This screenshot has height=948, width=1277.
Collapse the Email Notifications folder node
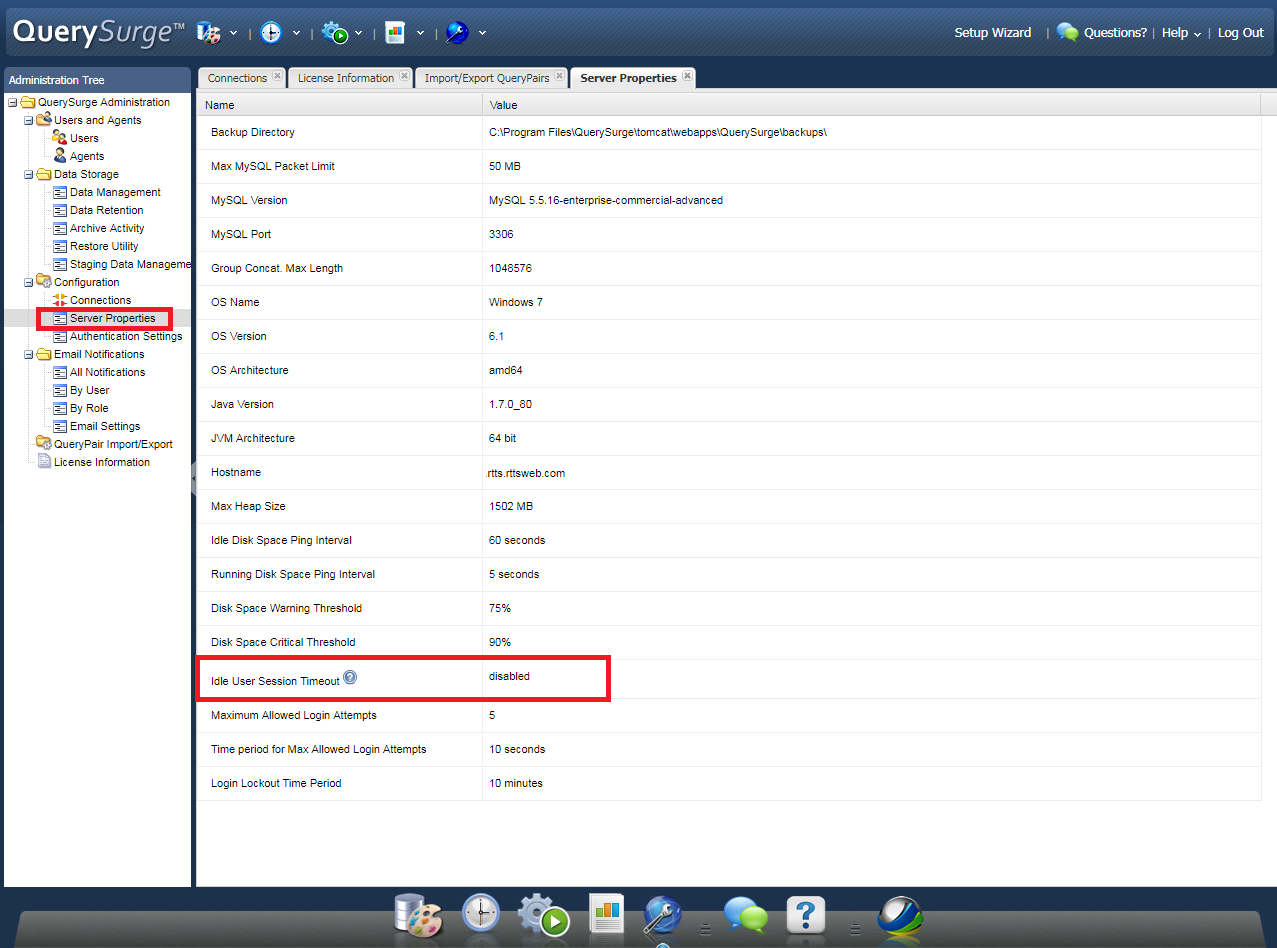coord(29,355)
